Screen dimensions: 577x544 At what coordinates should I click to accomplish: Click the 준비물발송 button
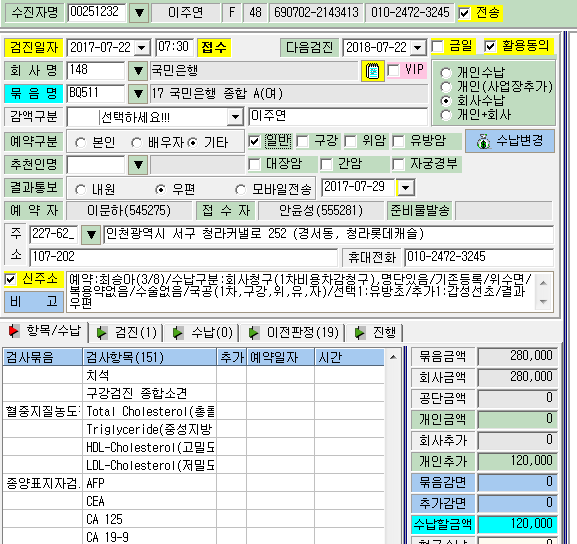click(x=420, y=211)
